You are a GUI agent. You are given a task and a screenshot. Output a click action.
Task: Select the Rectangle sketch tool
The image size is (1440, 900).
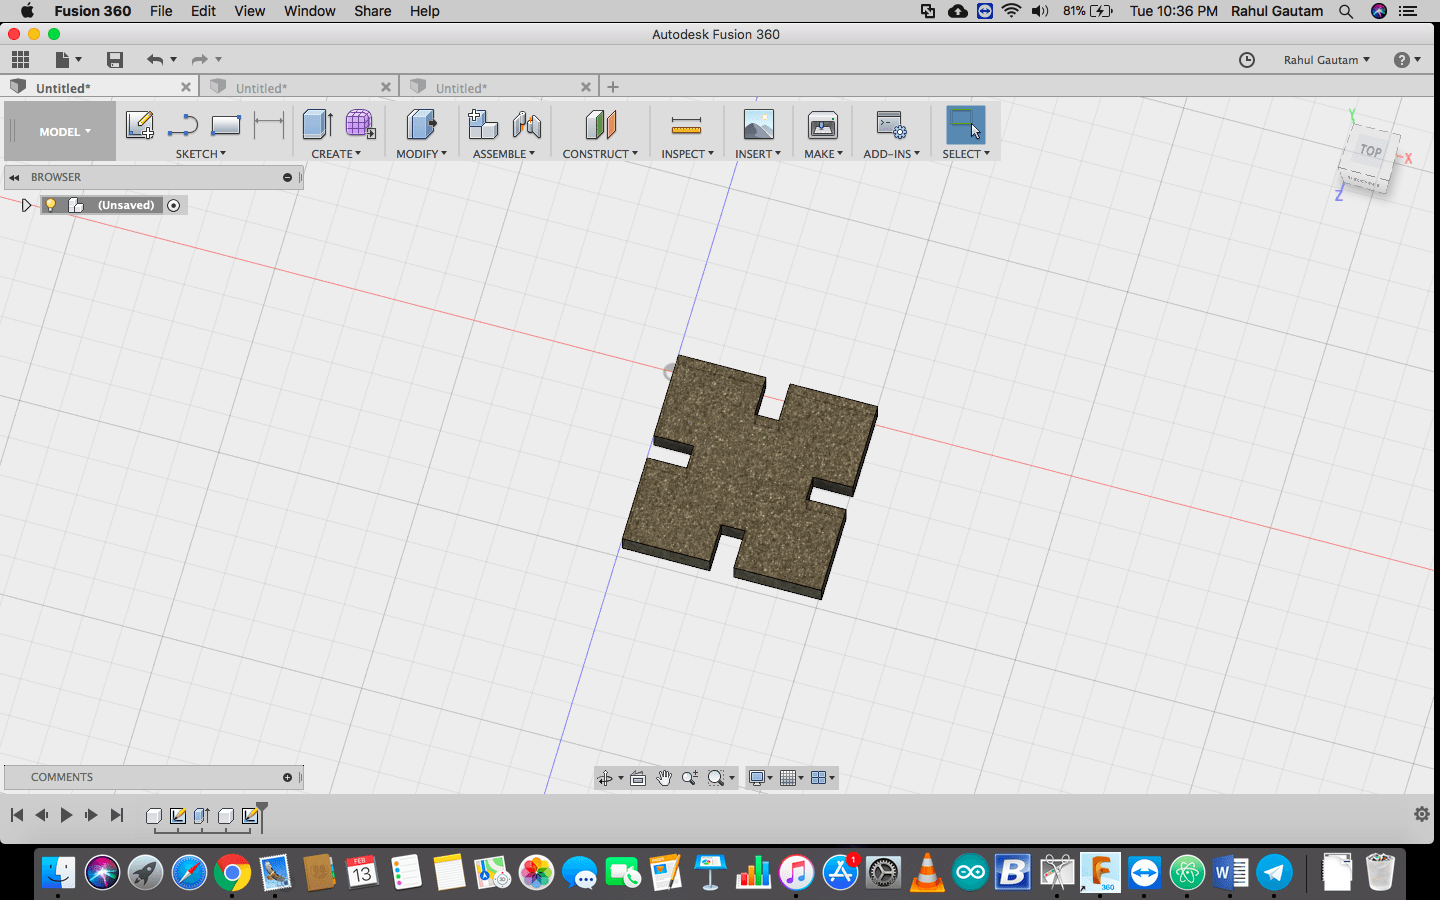pyautogui.click(x=226, y=125)
